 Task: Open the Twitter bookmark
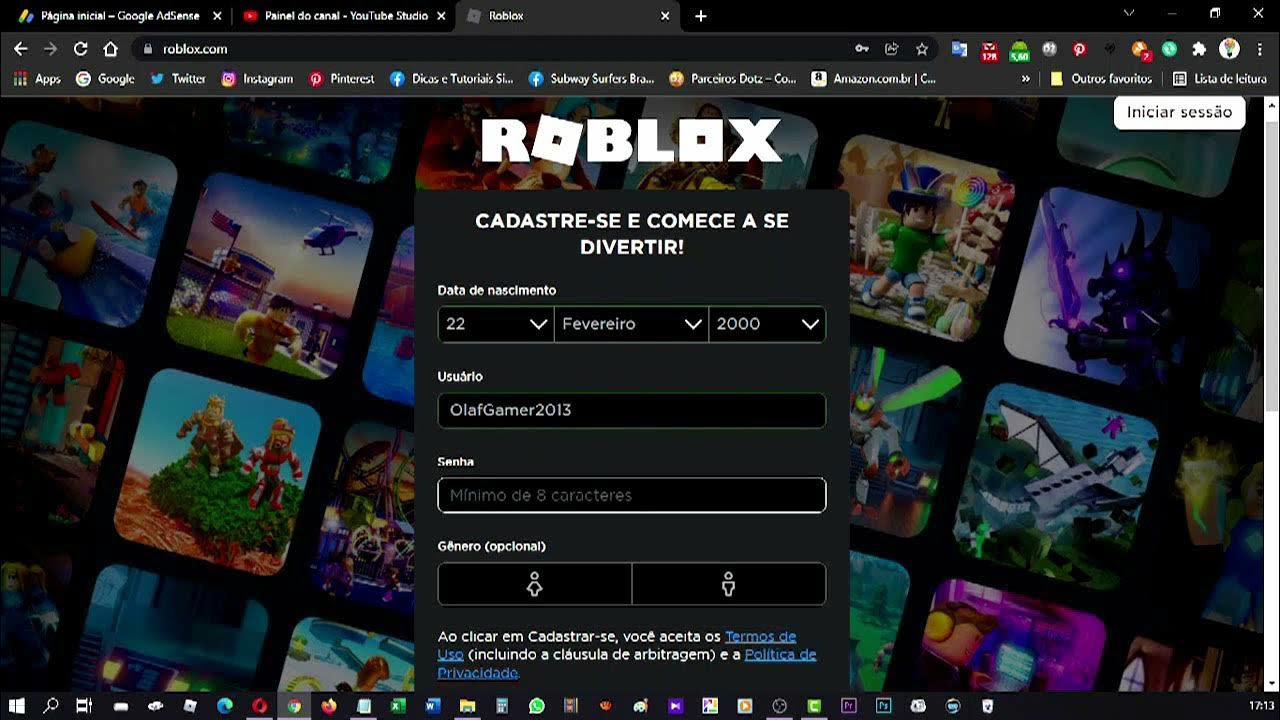click(178, 78)
